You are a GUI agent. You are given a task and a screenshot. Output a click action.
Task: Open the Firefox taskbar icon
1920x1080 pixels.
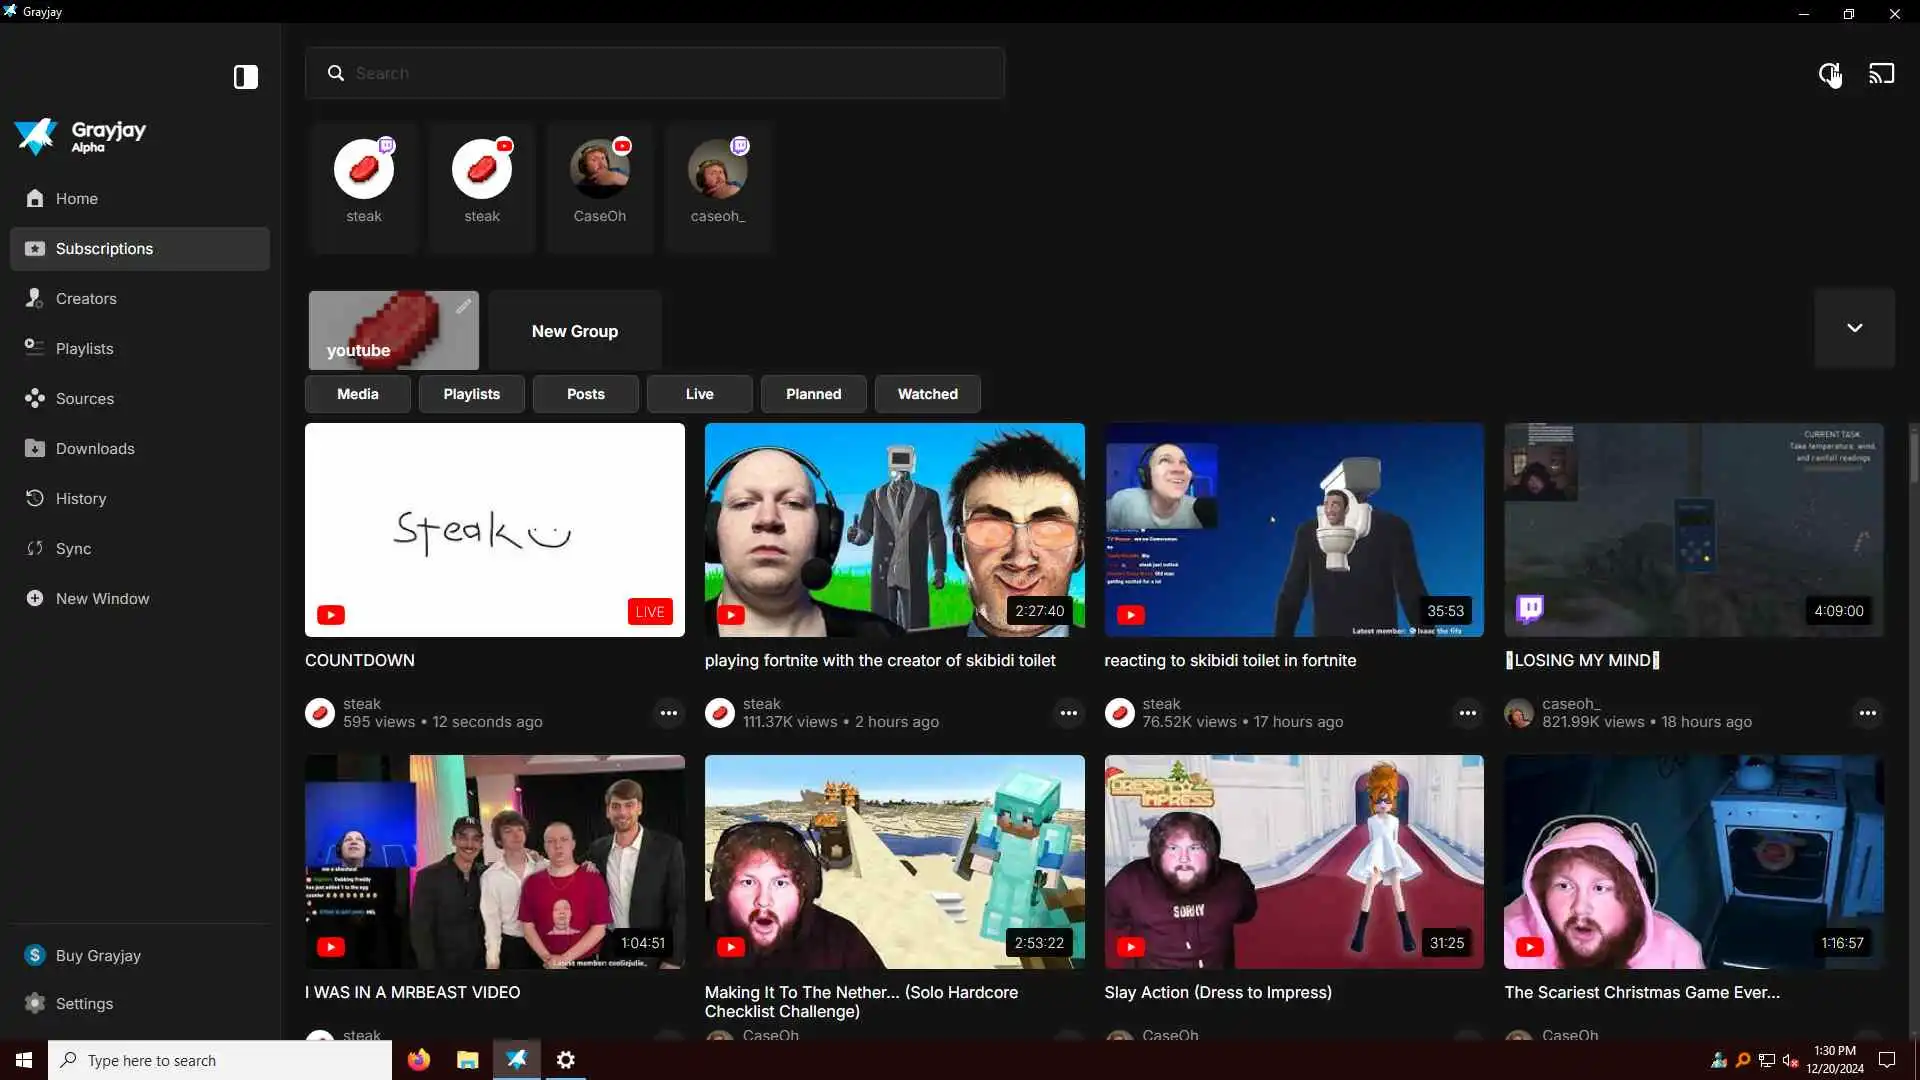pos(418,1060)
